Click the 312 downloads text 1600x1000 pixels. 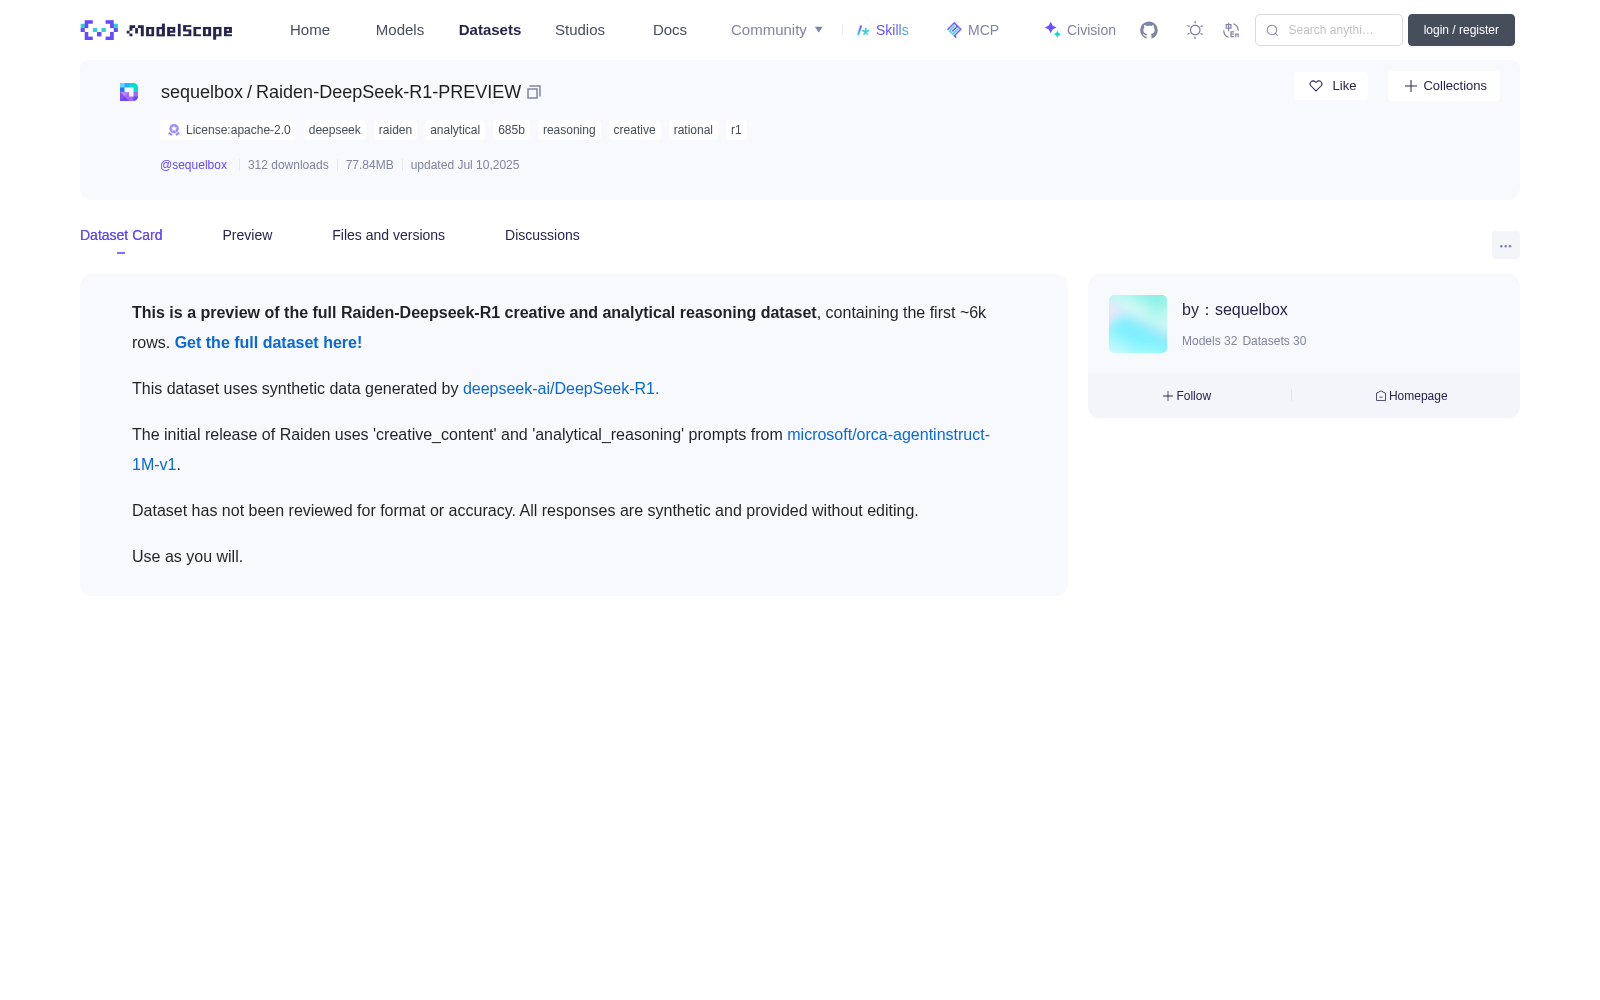pyautogui.click(x=288, y=165)
